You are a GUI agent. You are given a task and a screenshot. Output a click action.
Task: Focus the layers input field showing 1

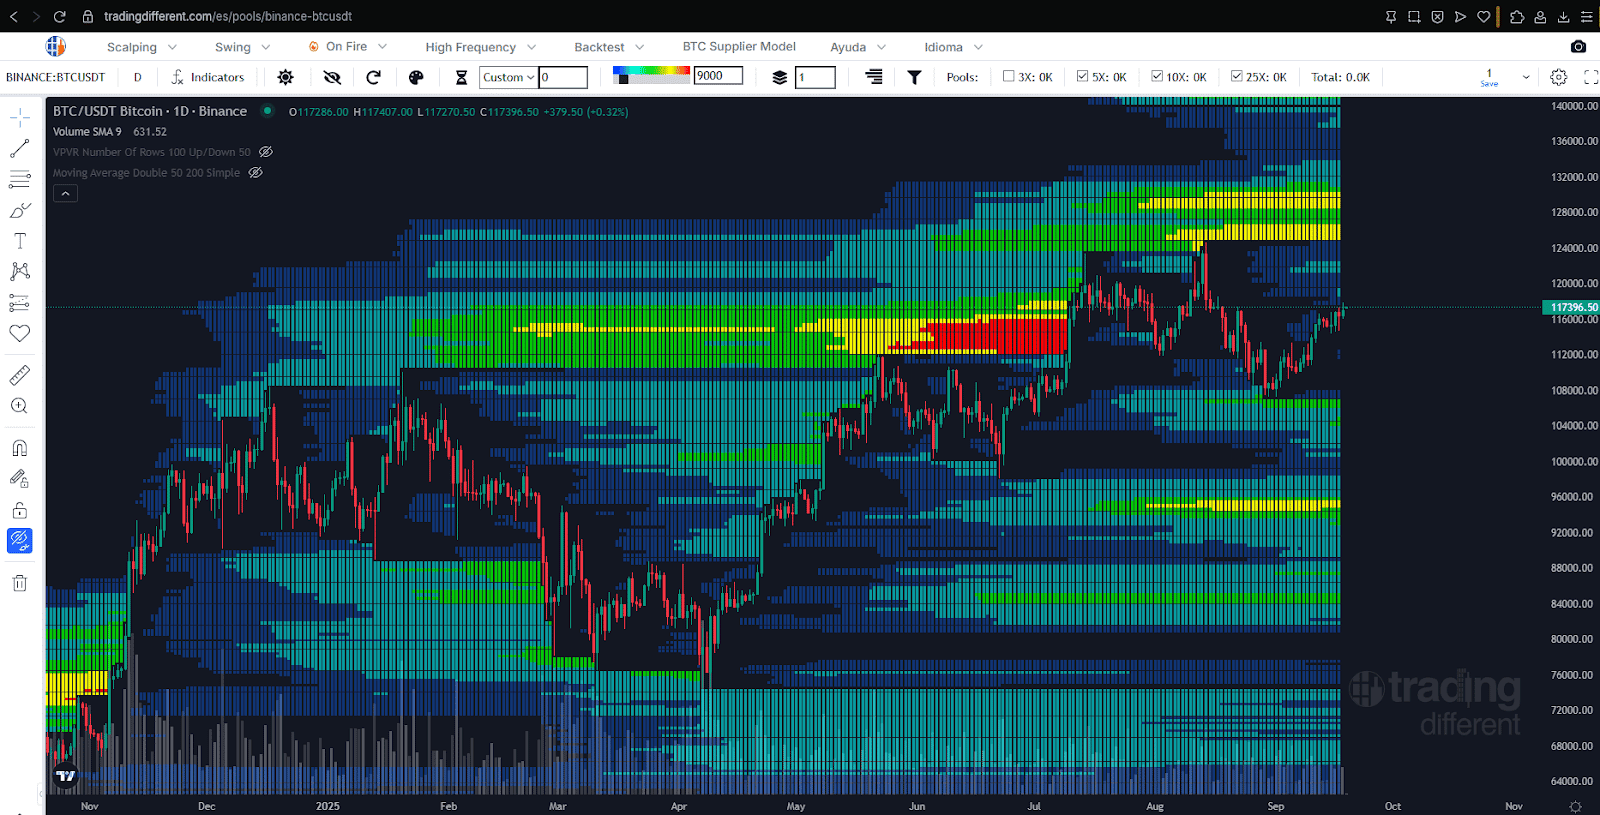[x=815, y=77]
